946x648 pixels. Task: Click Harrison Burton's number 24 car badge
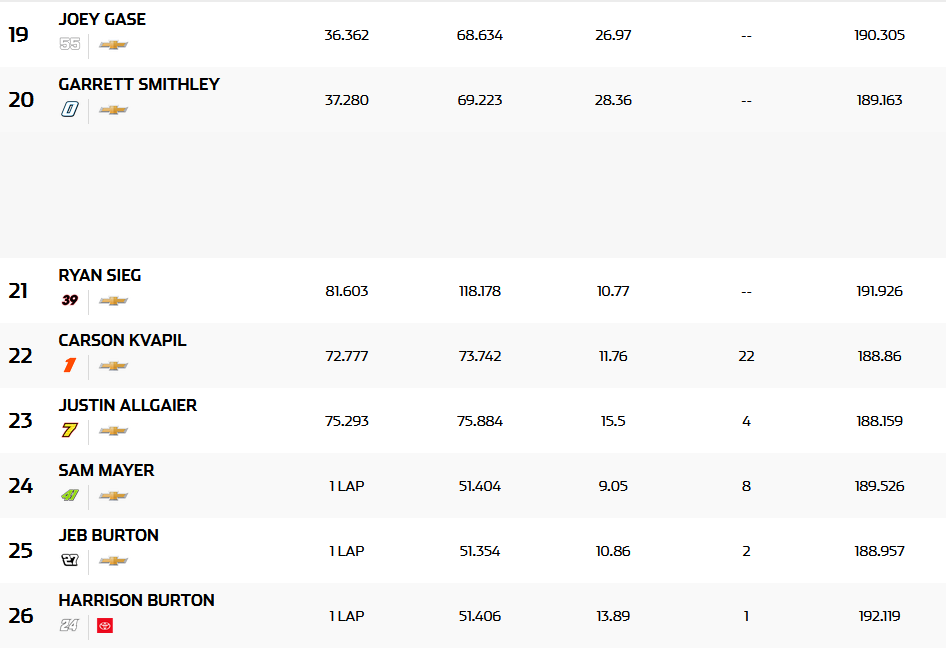point(69,626)
